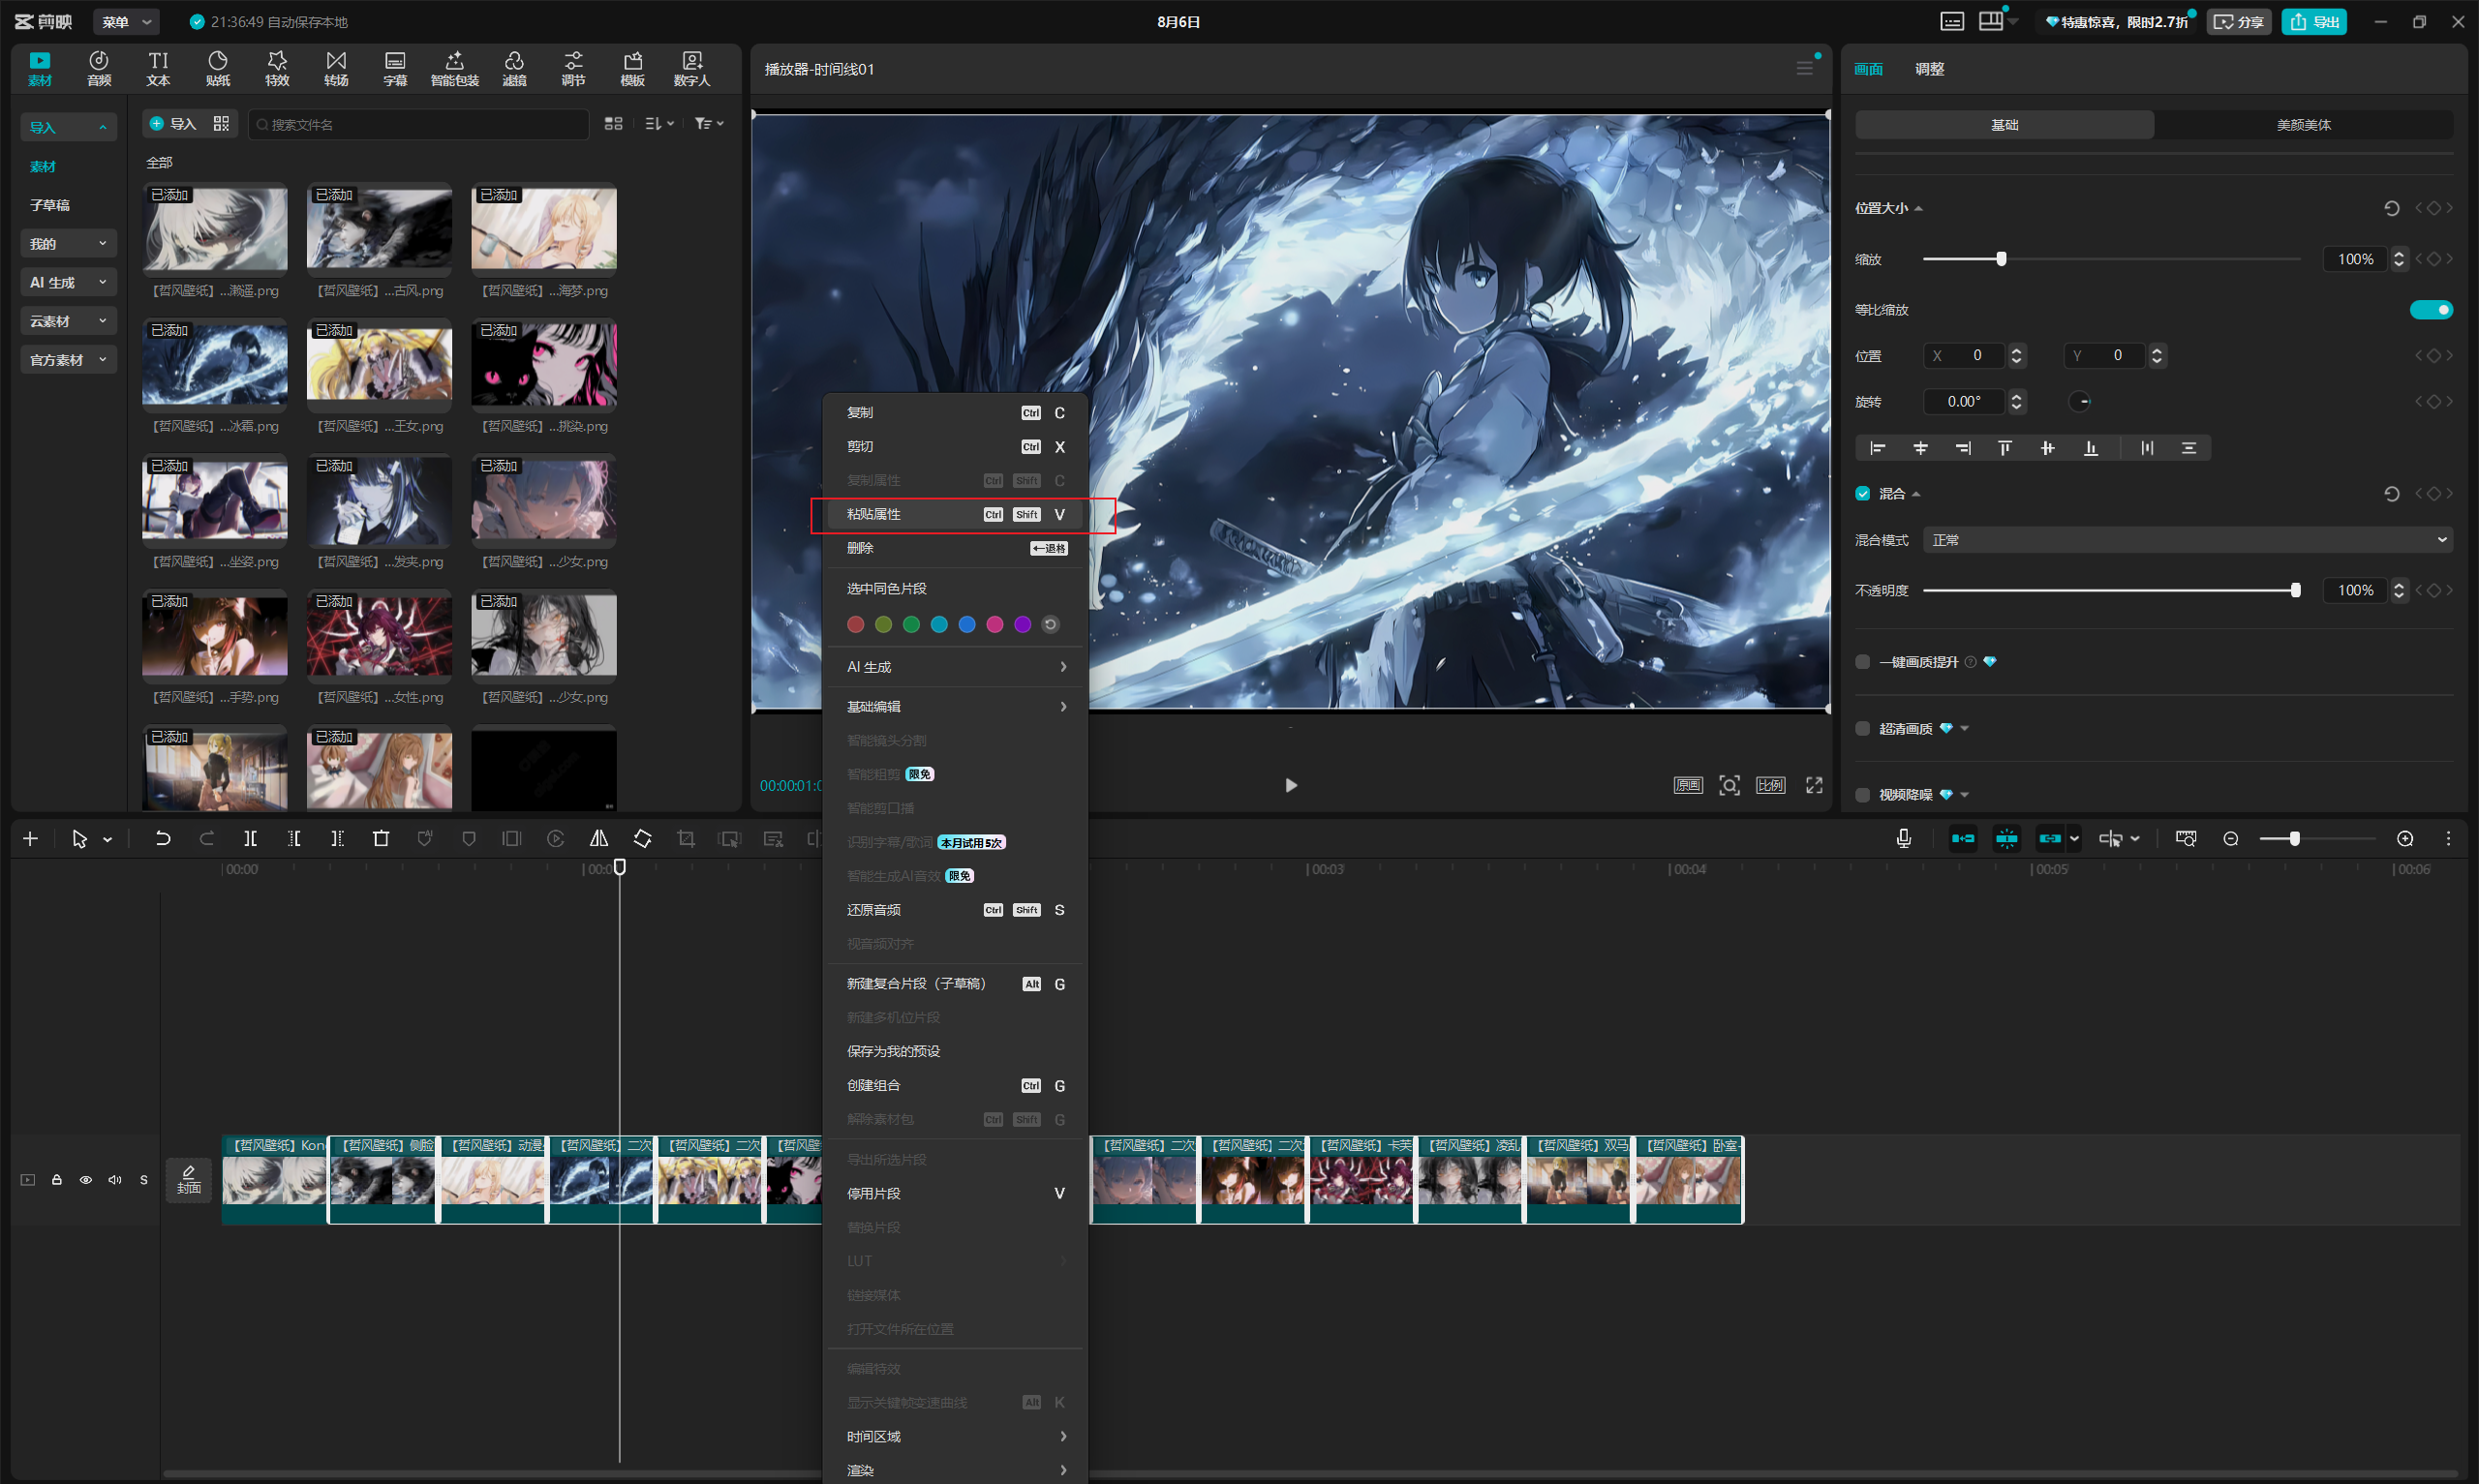This screenshot has height=1484, width=2479.
Task: Open the 文本 text panel
Action: (x=158, y=68)
